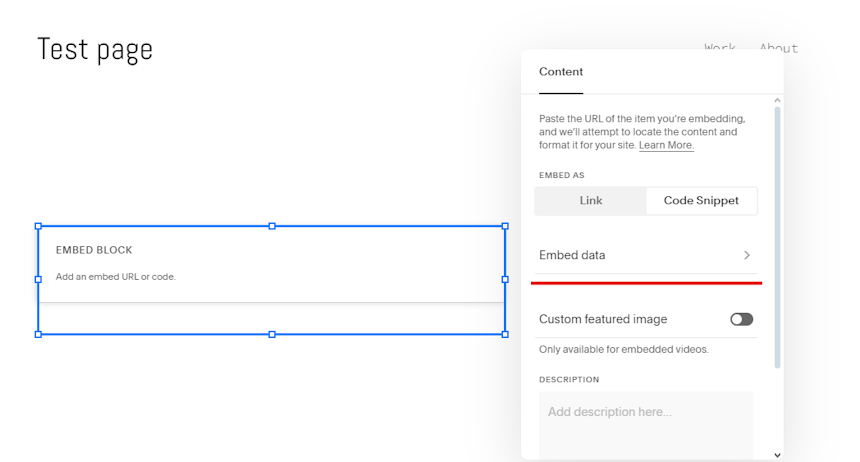Click the right-middle handle of embed block

pyautogui.click(x=505, y=279)
